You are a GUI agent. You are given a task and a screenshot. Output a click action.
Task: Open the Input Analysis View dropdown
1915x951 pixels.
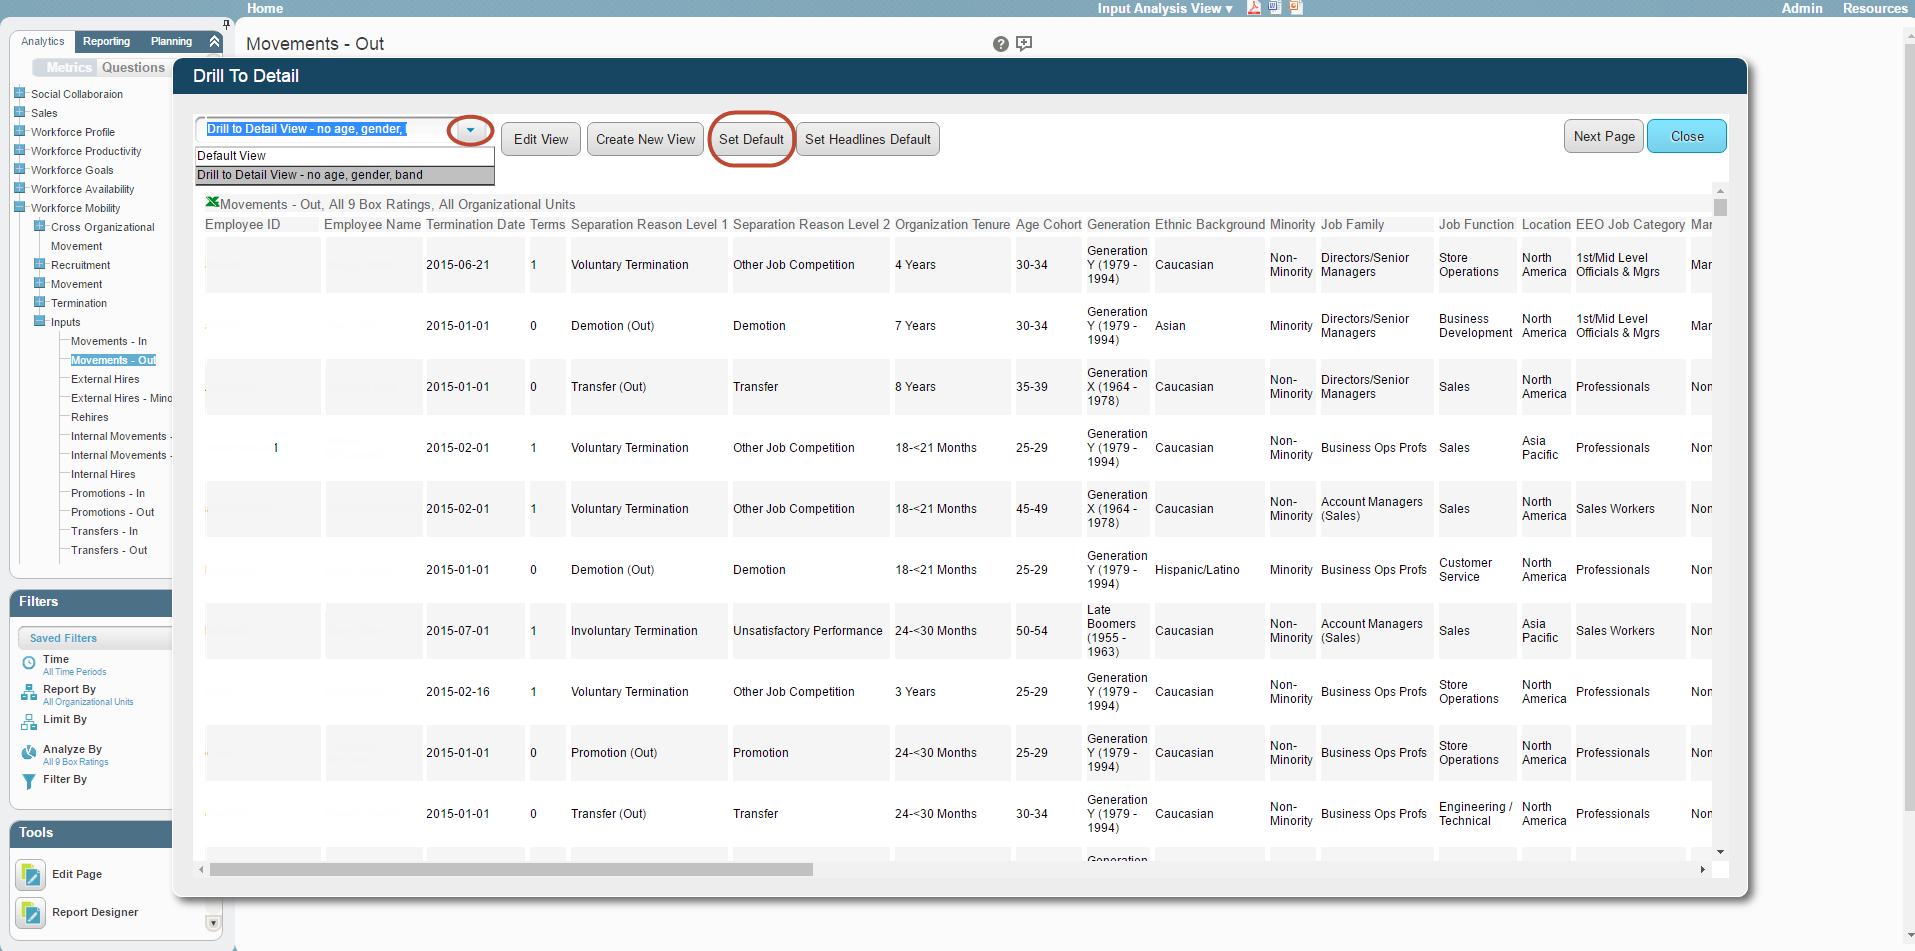(x=1165, y=8)
